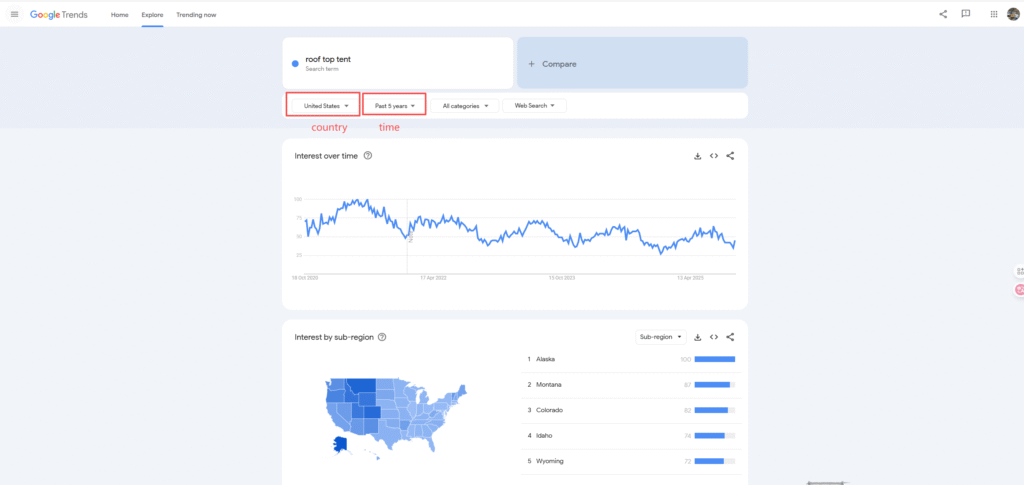Click the share icon in top header
The image size is (1024, 485).
943,14
